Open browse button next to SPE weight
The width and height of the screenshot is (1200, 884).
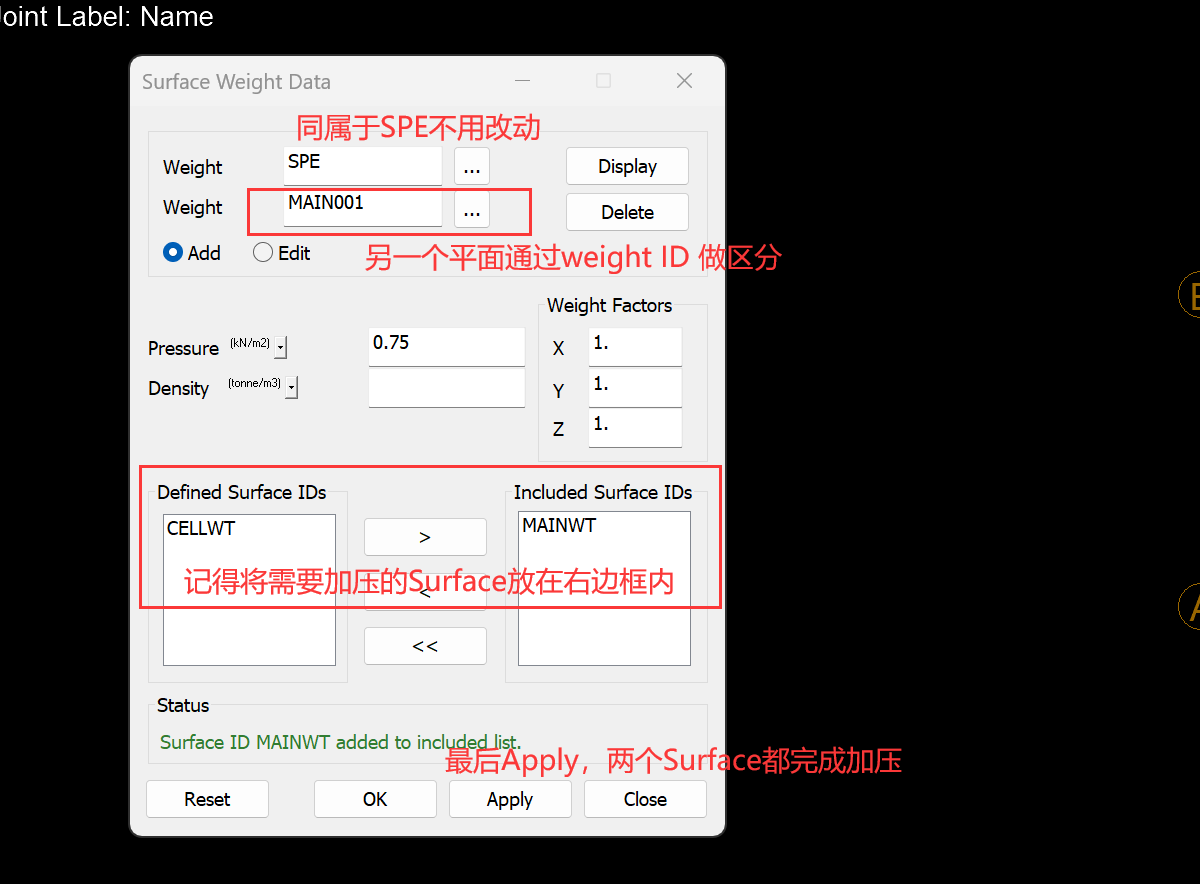pyautogui.click(x=472, y=167)
